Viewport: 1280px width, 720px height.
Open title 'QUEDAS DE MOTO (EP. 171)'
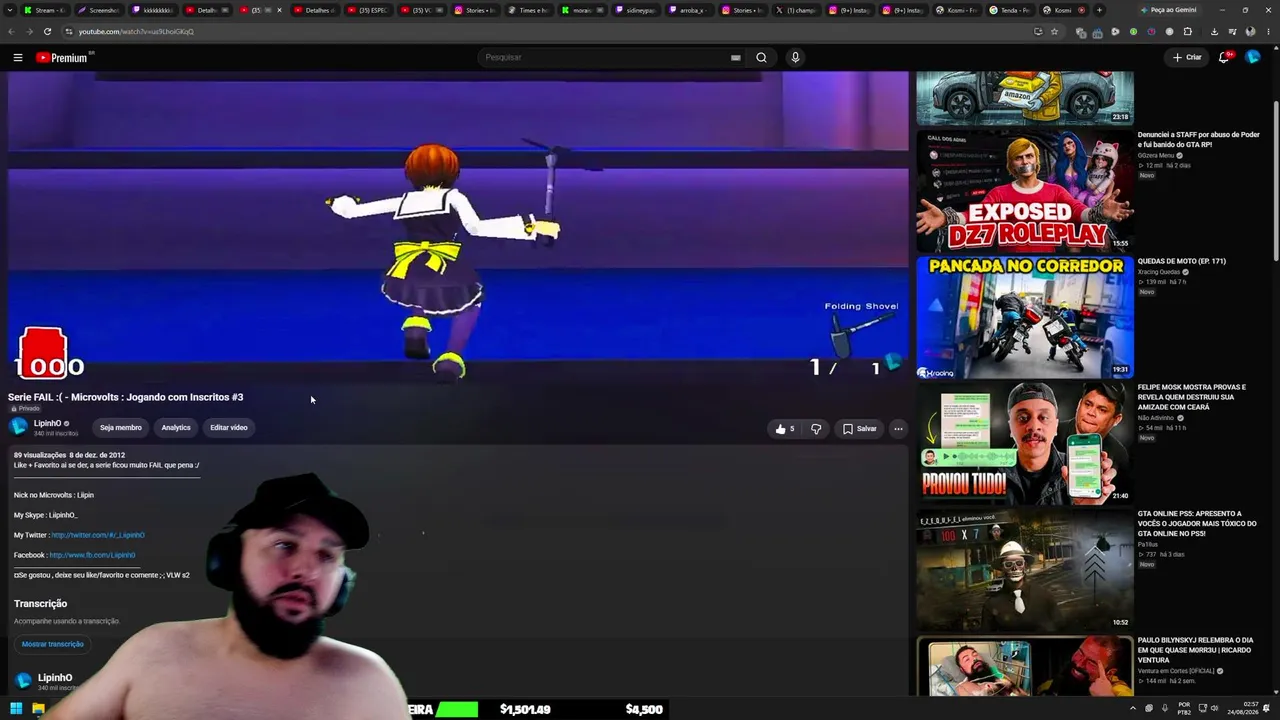pyautogui.click(x=1181, y=261)
